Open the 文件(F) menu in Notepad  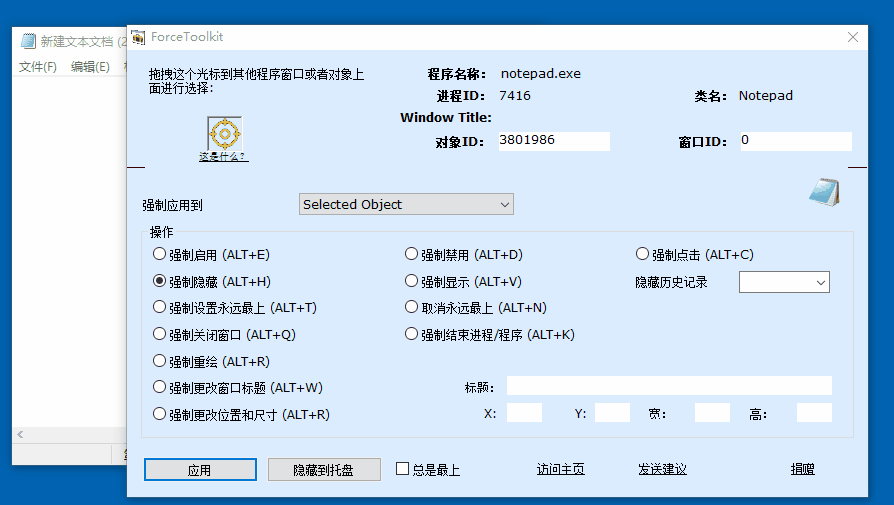pos(38,67)
